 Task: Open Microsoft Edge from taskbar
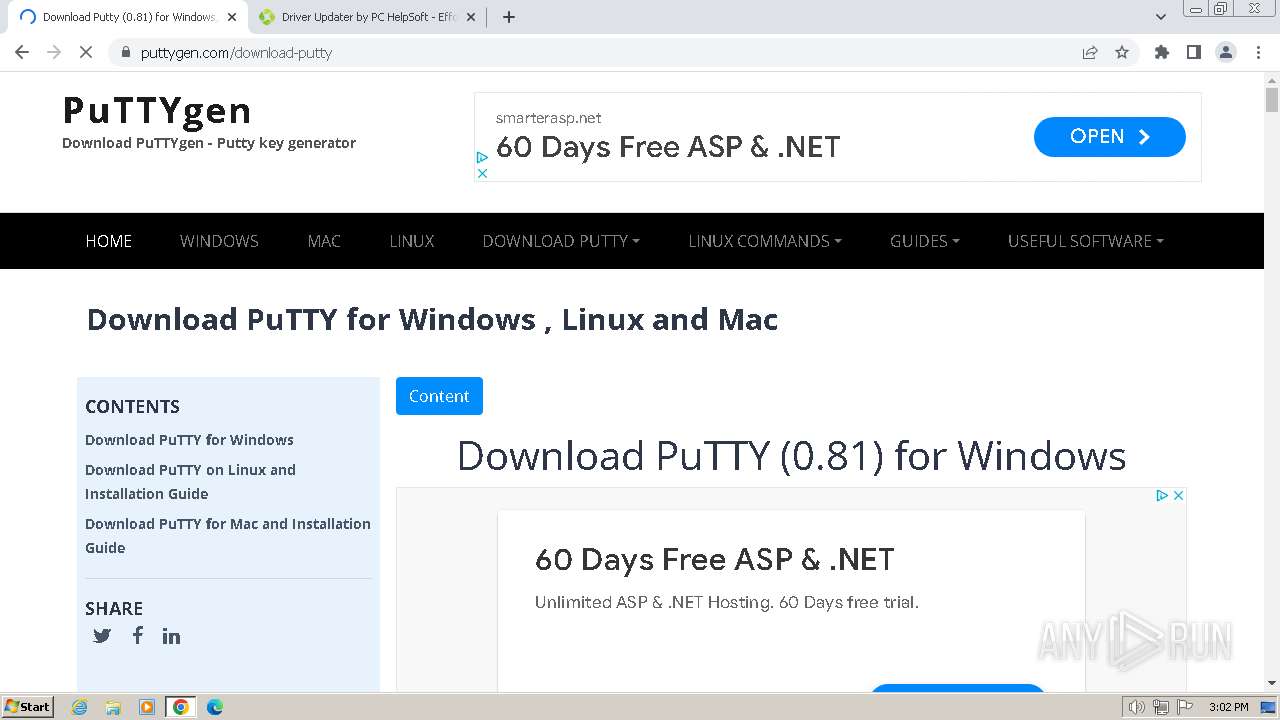pyautogui.click(x=215, y=707)
